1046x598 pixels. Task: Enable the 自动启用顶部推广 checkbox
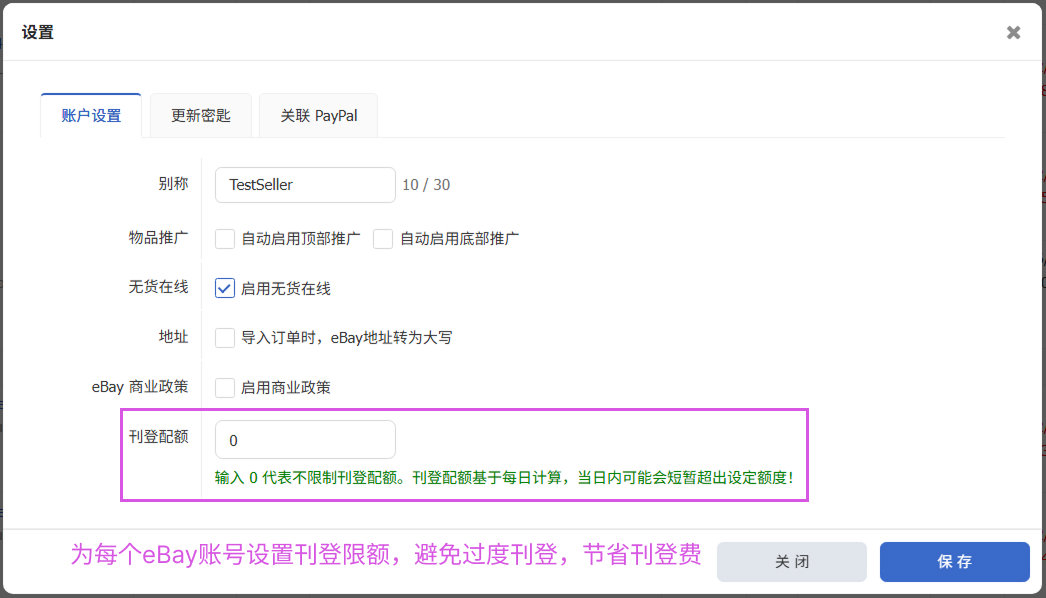coord(225,239)
